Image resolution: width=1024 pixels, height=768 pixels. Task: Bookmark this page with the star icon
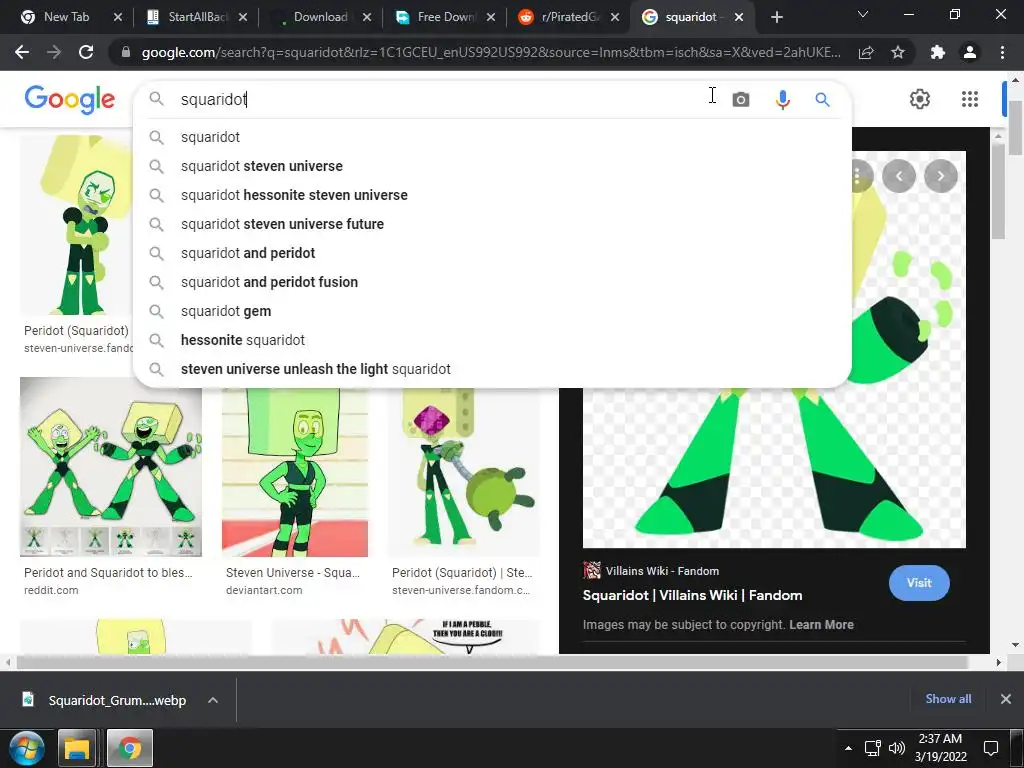click(x=898, y=52)
